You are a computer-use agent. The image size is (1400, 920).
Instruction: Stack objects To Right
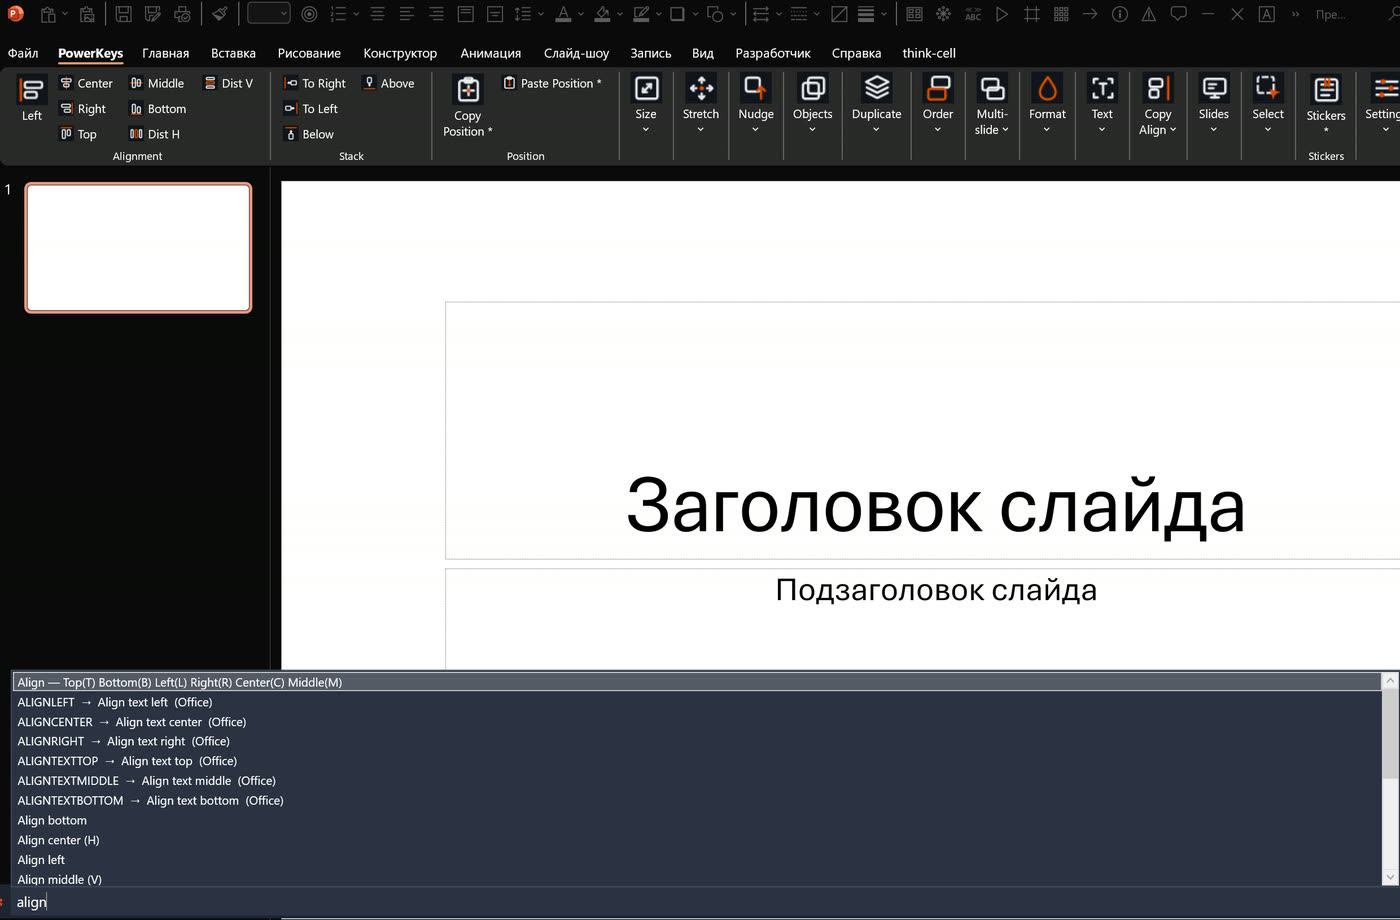click(315, 83)
